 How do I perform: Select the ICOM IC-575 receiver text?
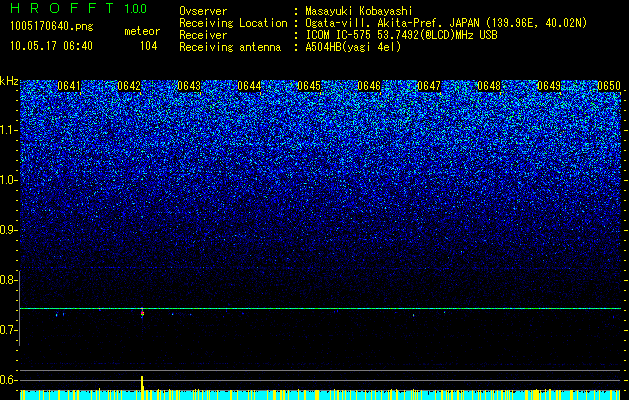click(401, 35)
